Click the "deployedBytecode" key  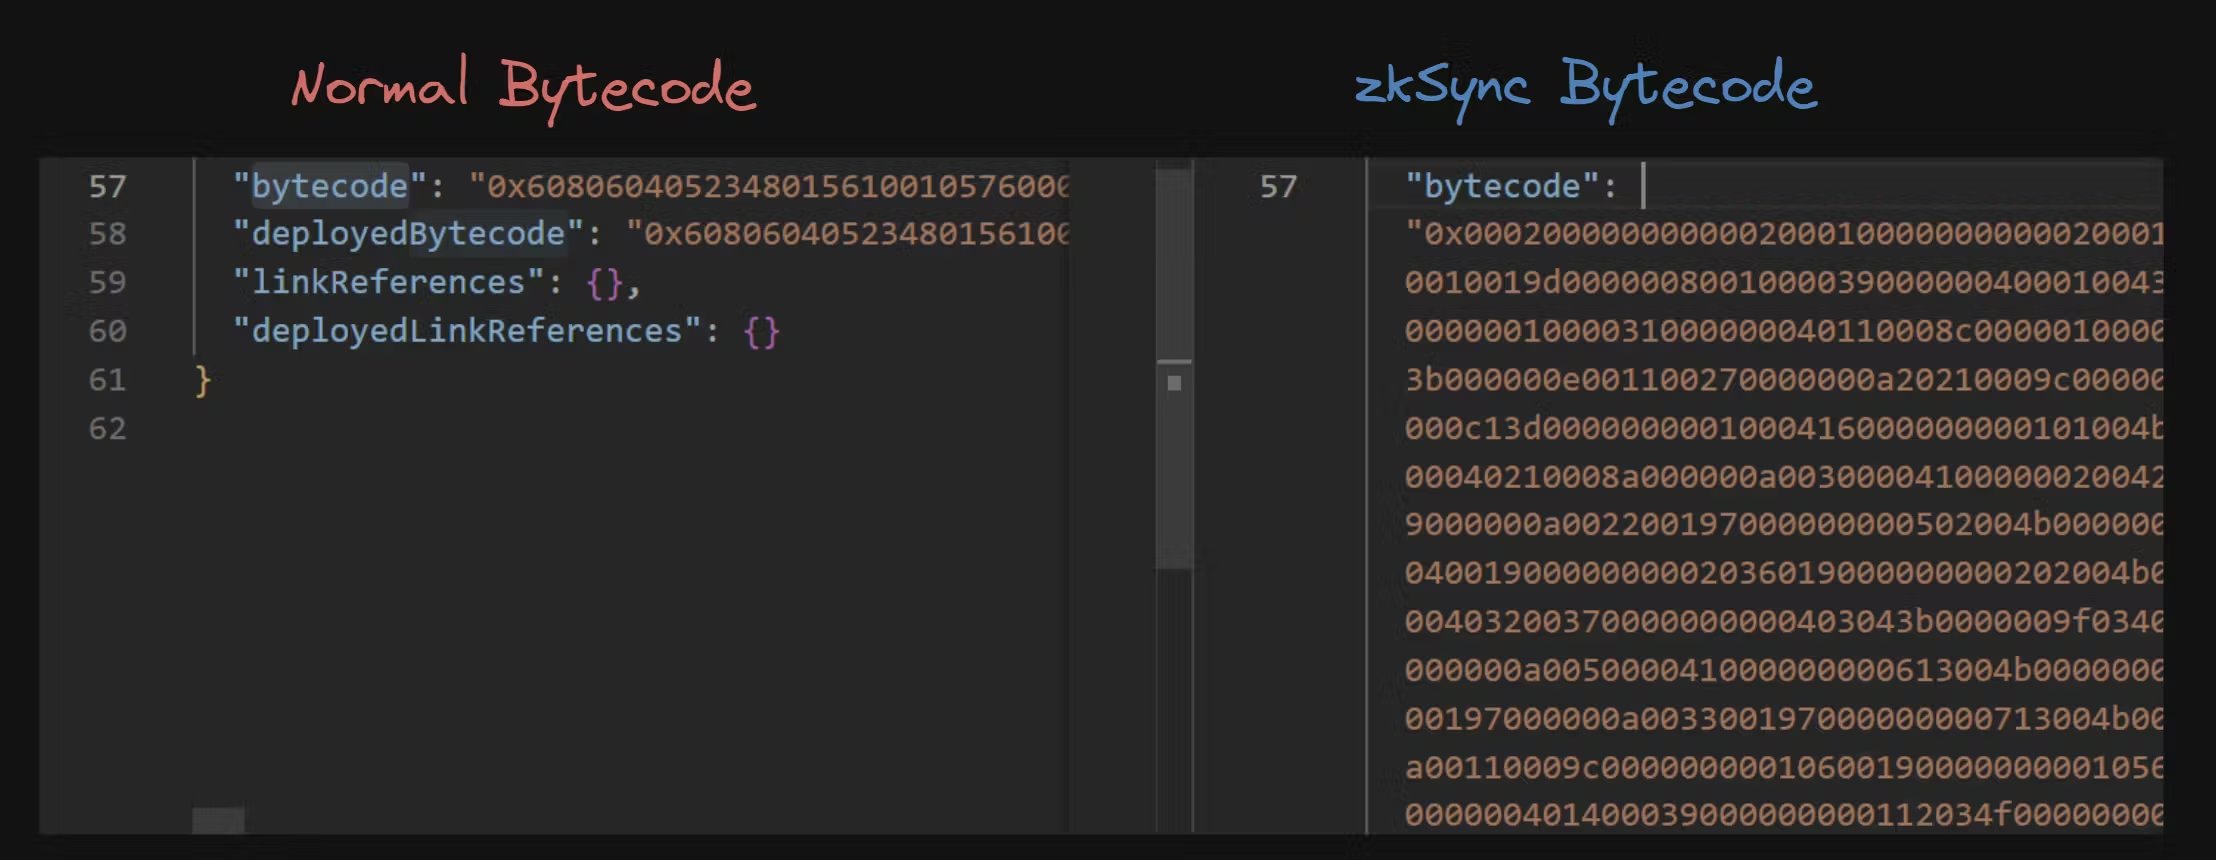pyautogui.click(x=407, y=234)
